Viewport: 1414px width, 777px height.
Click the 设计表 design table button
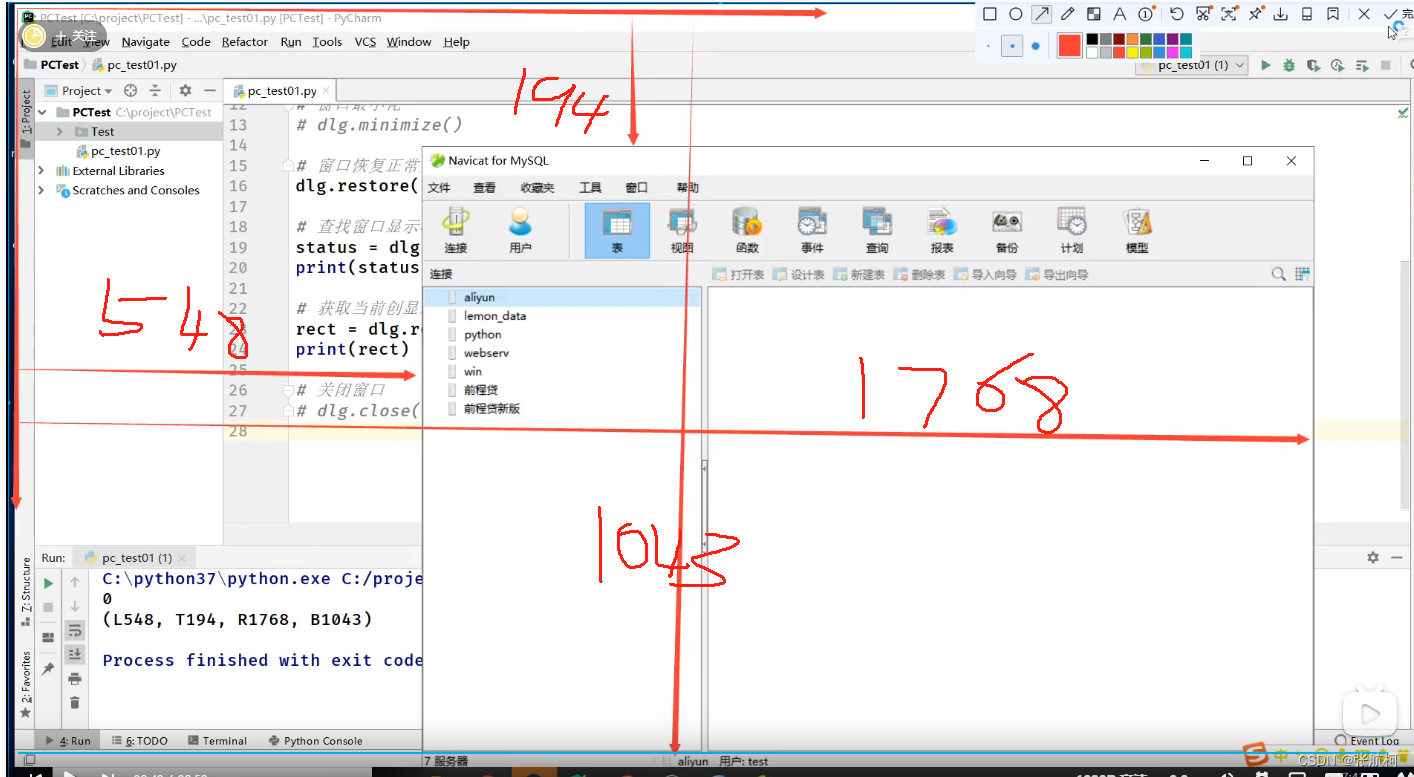point(800,275)
